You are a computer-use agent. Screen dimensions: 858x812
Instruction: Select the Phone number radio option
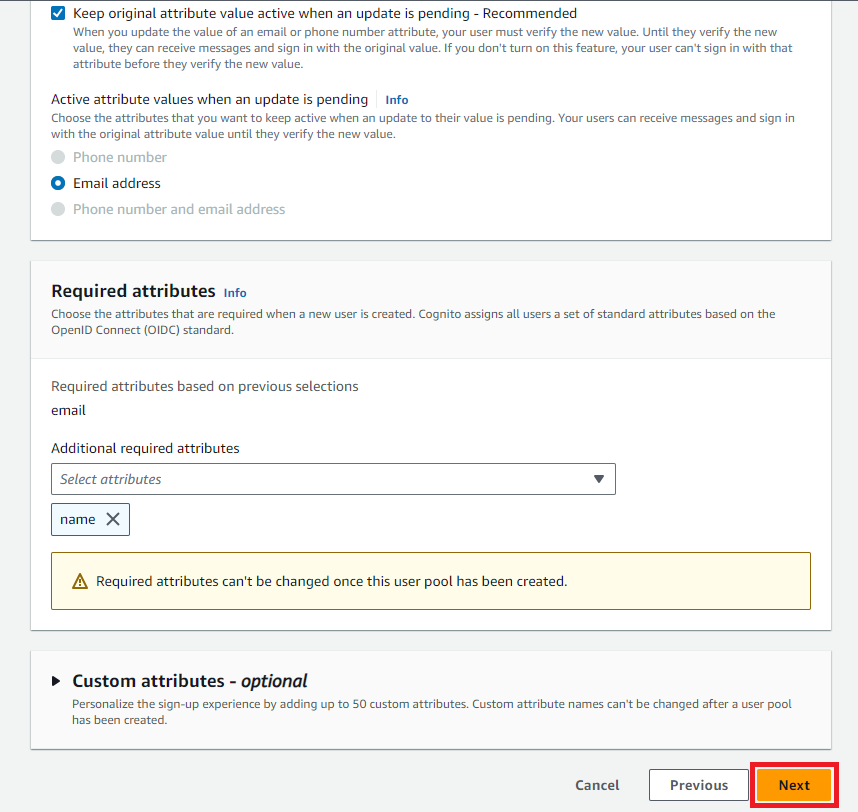(x=58, y=157)
